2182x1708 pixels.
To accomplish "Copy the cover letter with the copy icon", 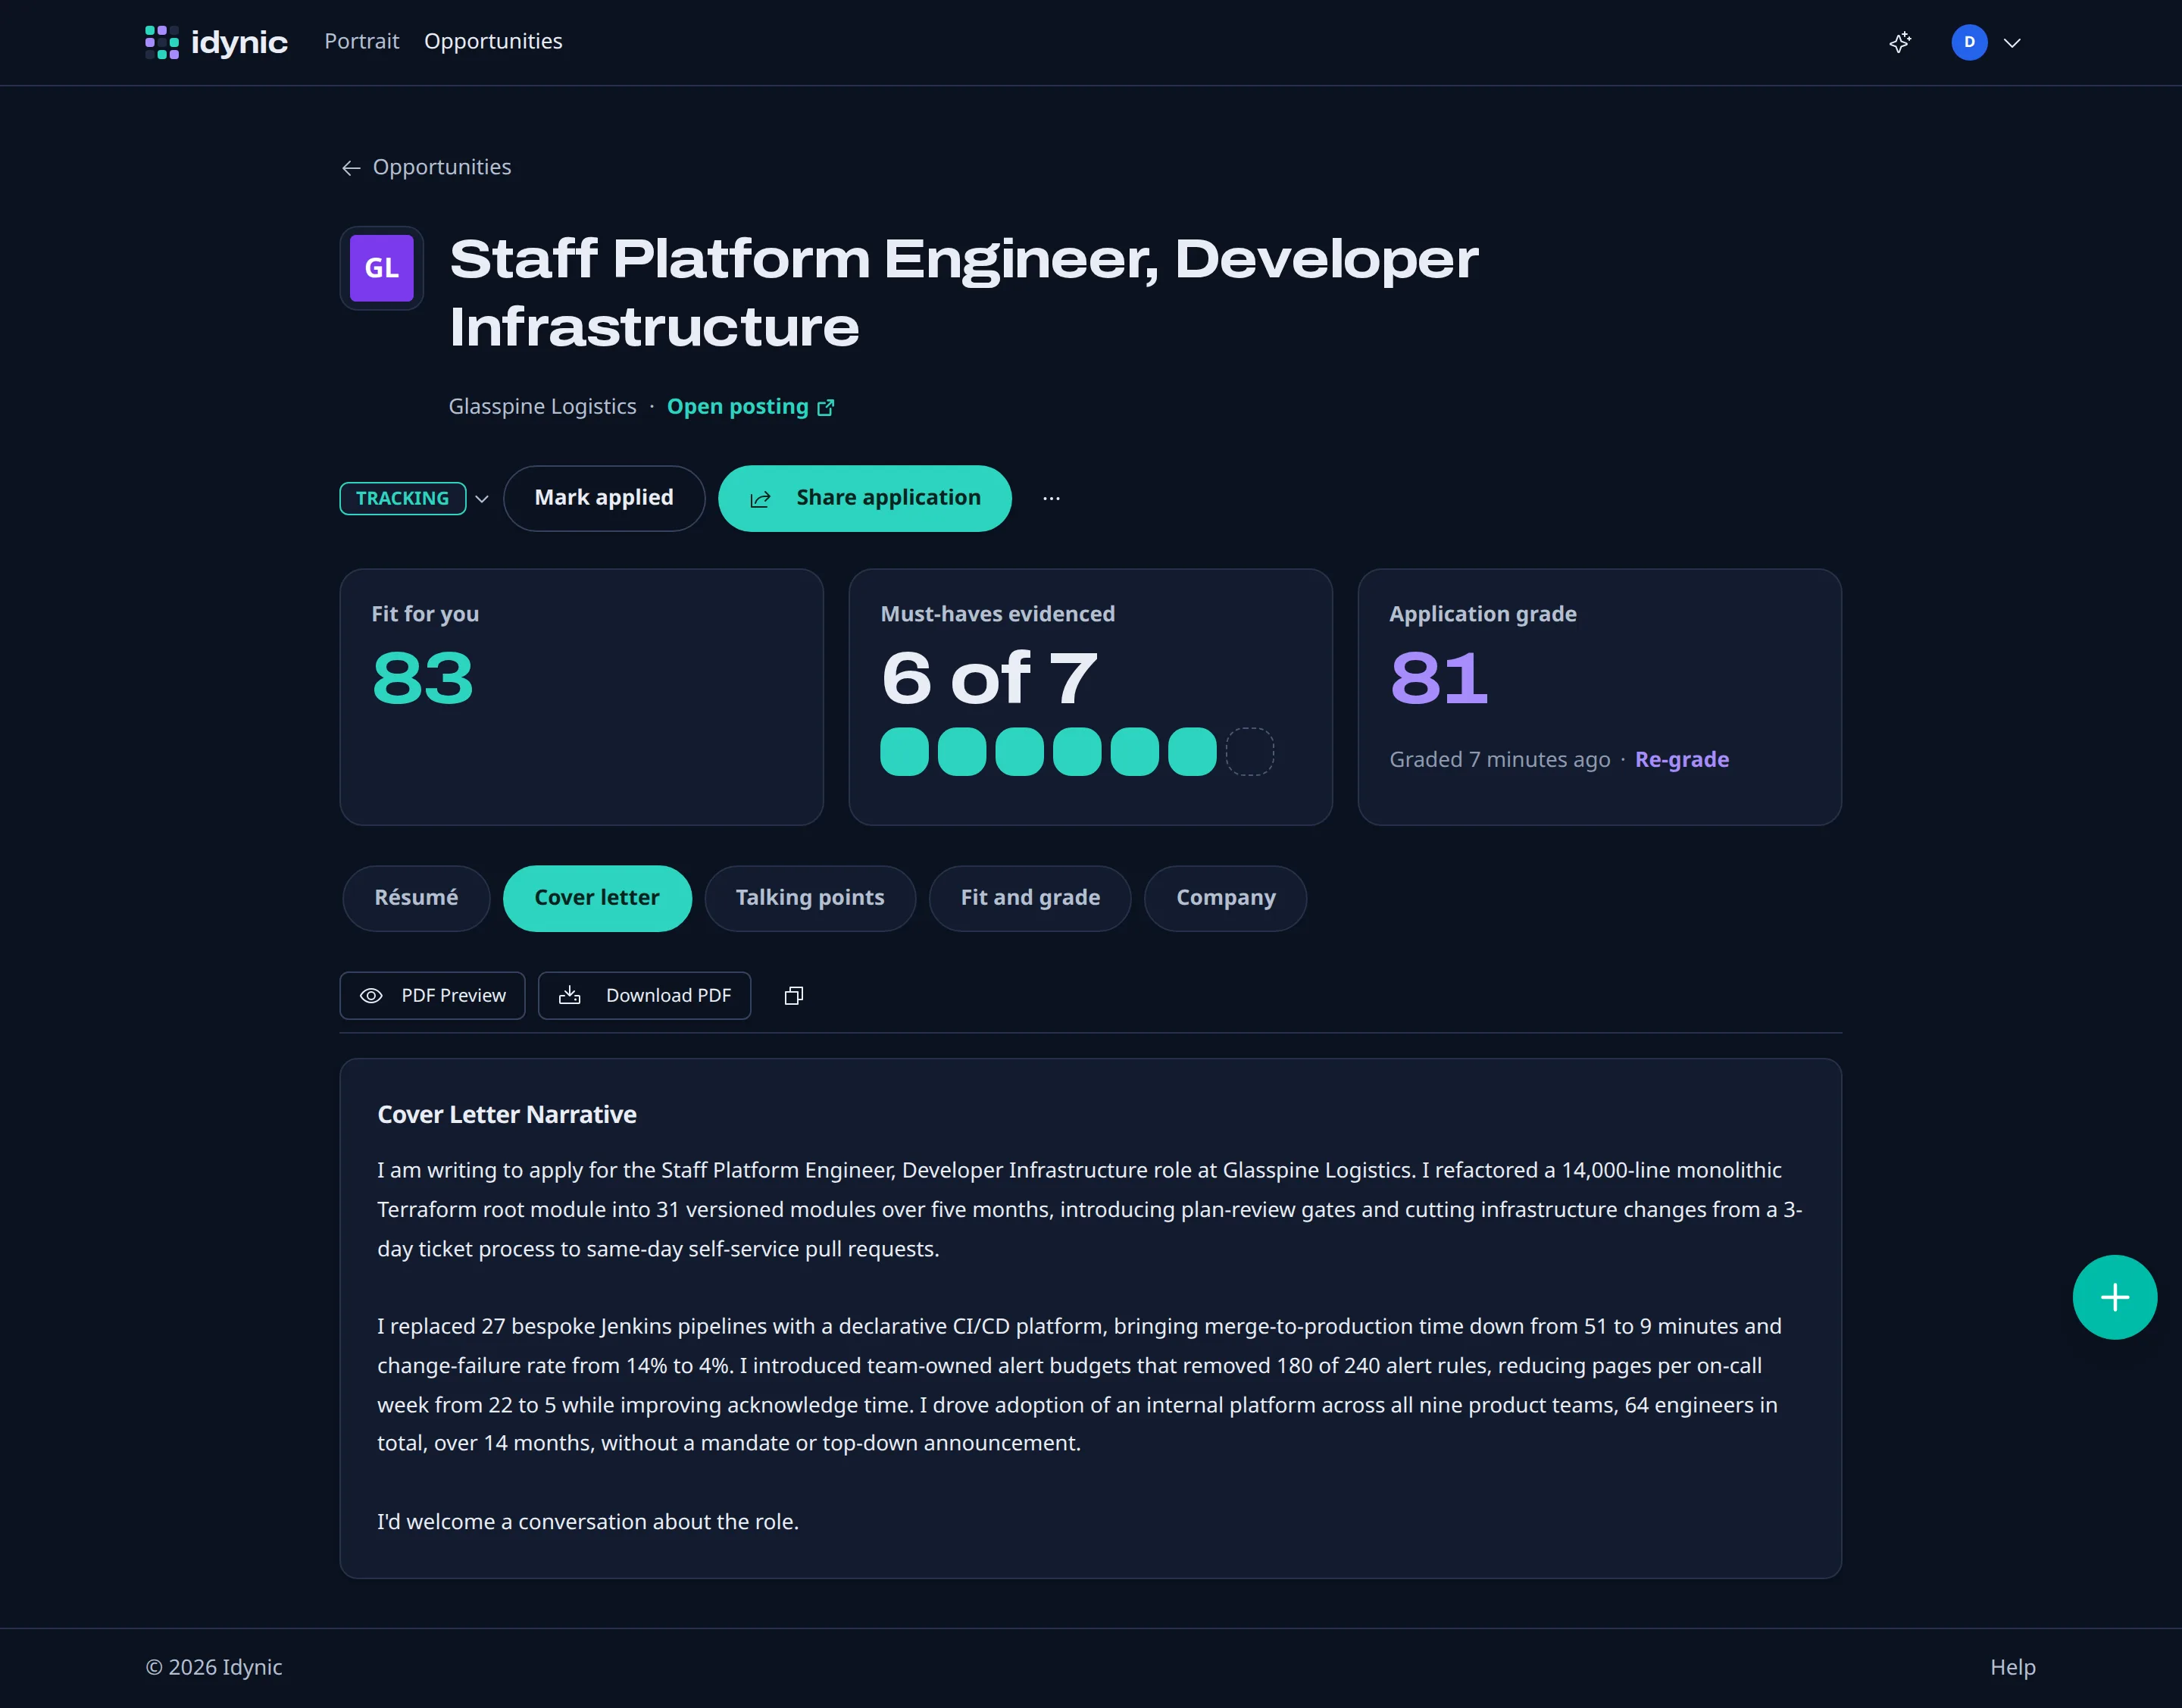I will tap(793, 995).
